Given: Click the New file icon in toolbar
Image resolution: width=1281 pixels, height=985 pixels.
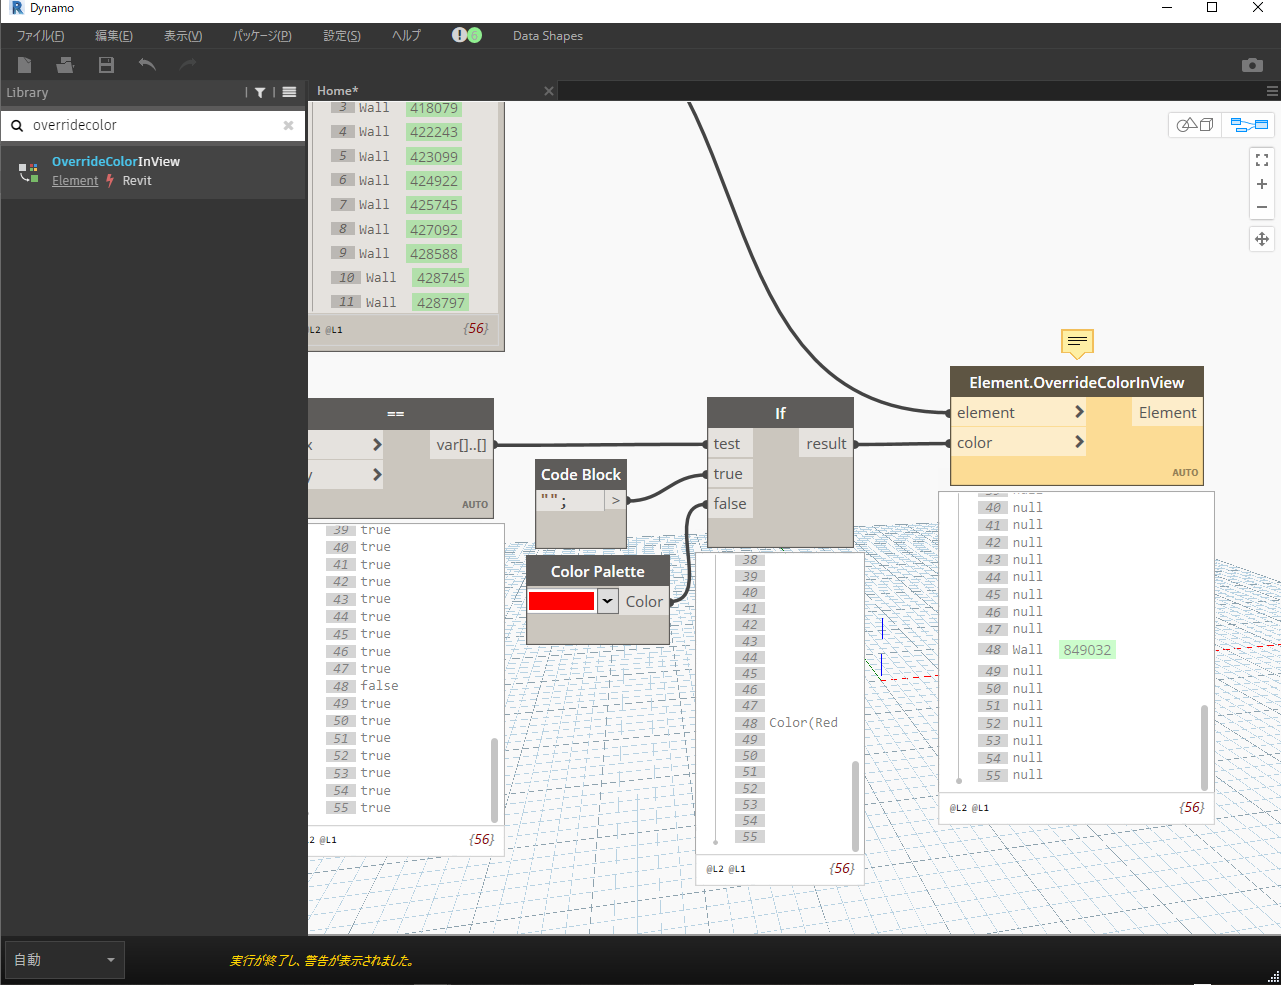Looking at the screenshot, I should [x=25, y=65].
